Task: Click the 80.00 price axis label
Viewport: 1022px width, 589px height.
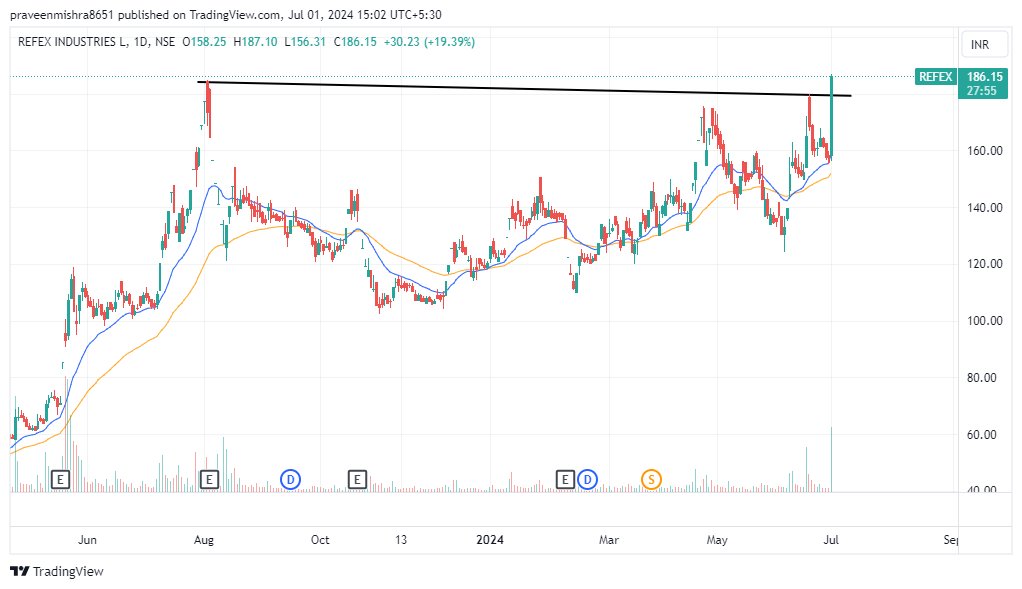Action: click(984, 378)
